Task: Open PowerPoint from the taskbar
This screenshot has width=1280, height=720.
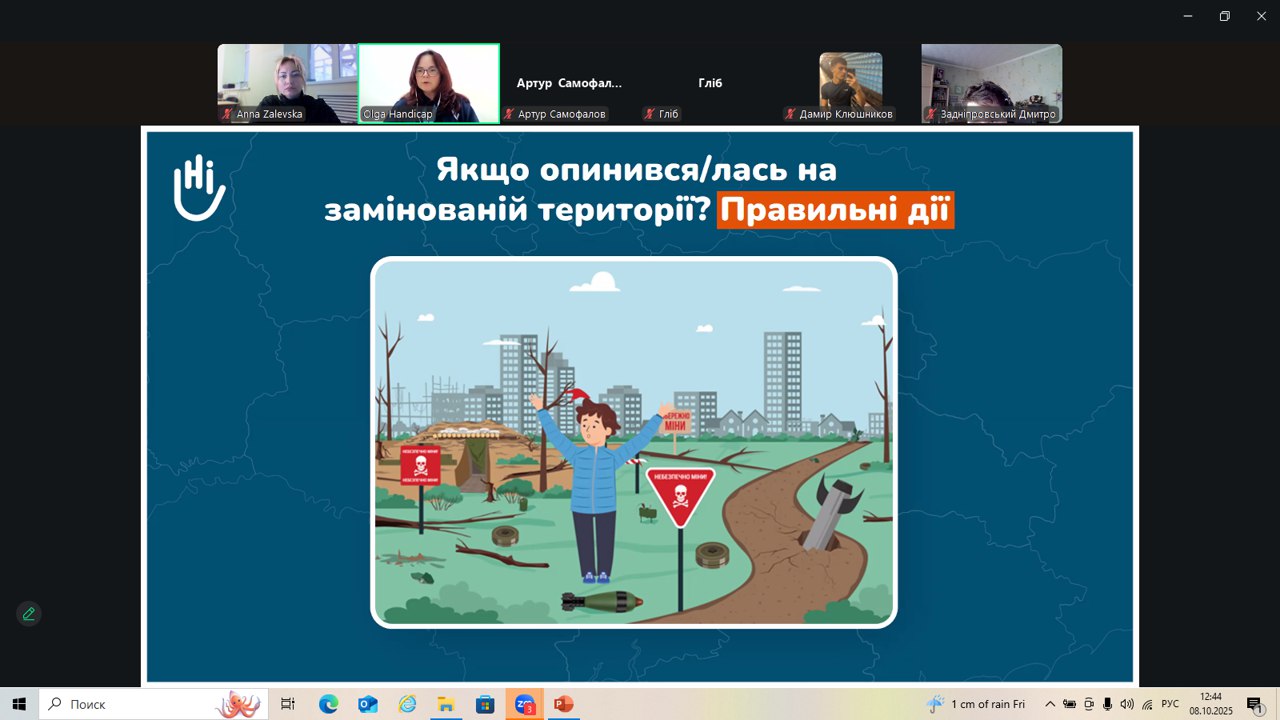Action: (x=563, y=704)
